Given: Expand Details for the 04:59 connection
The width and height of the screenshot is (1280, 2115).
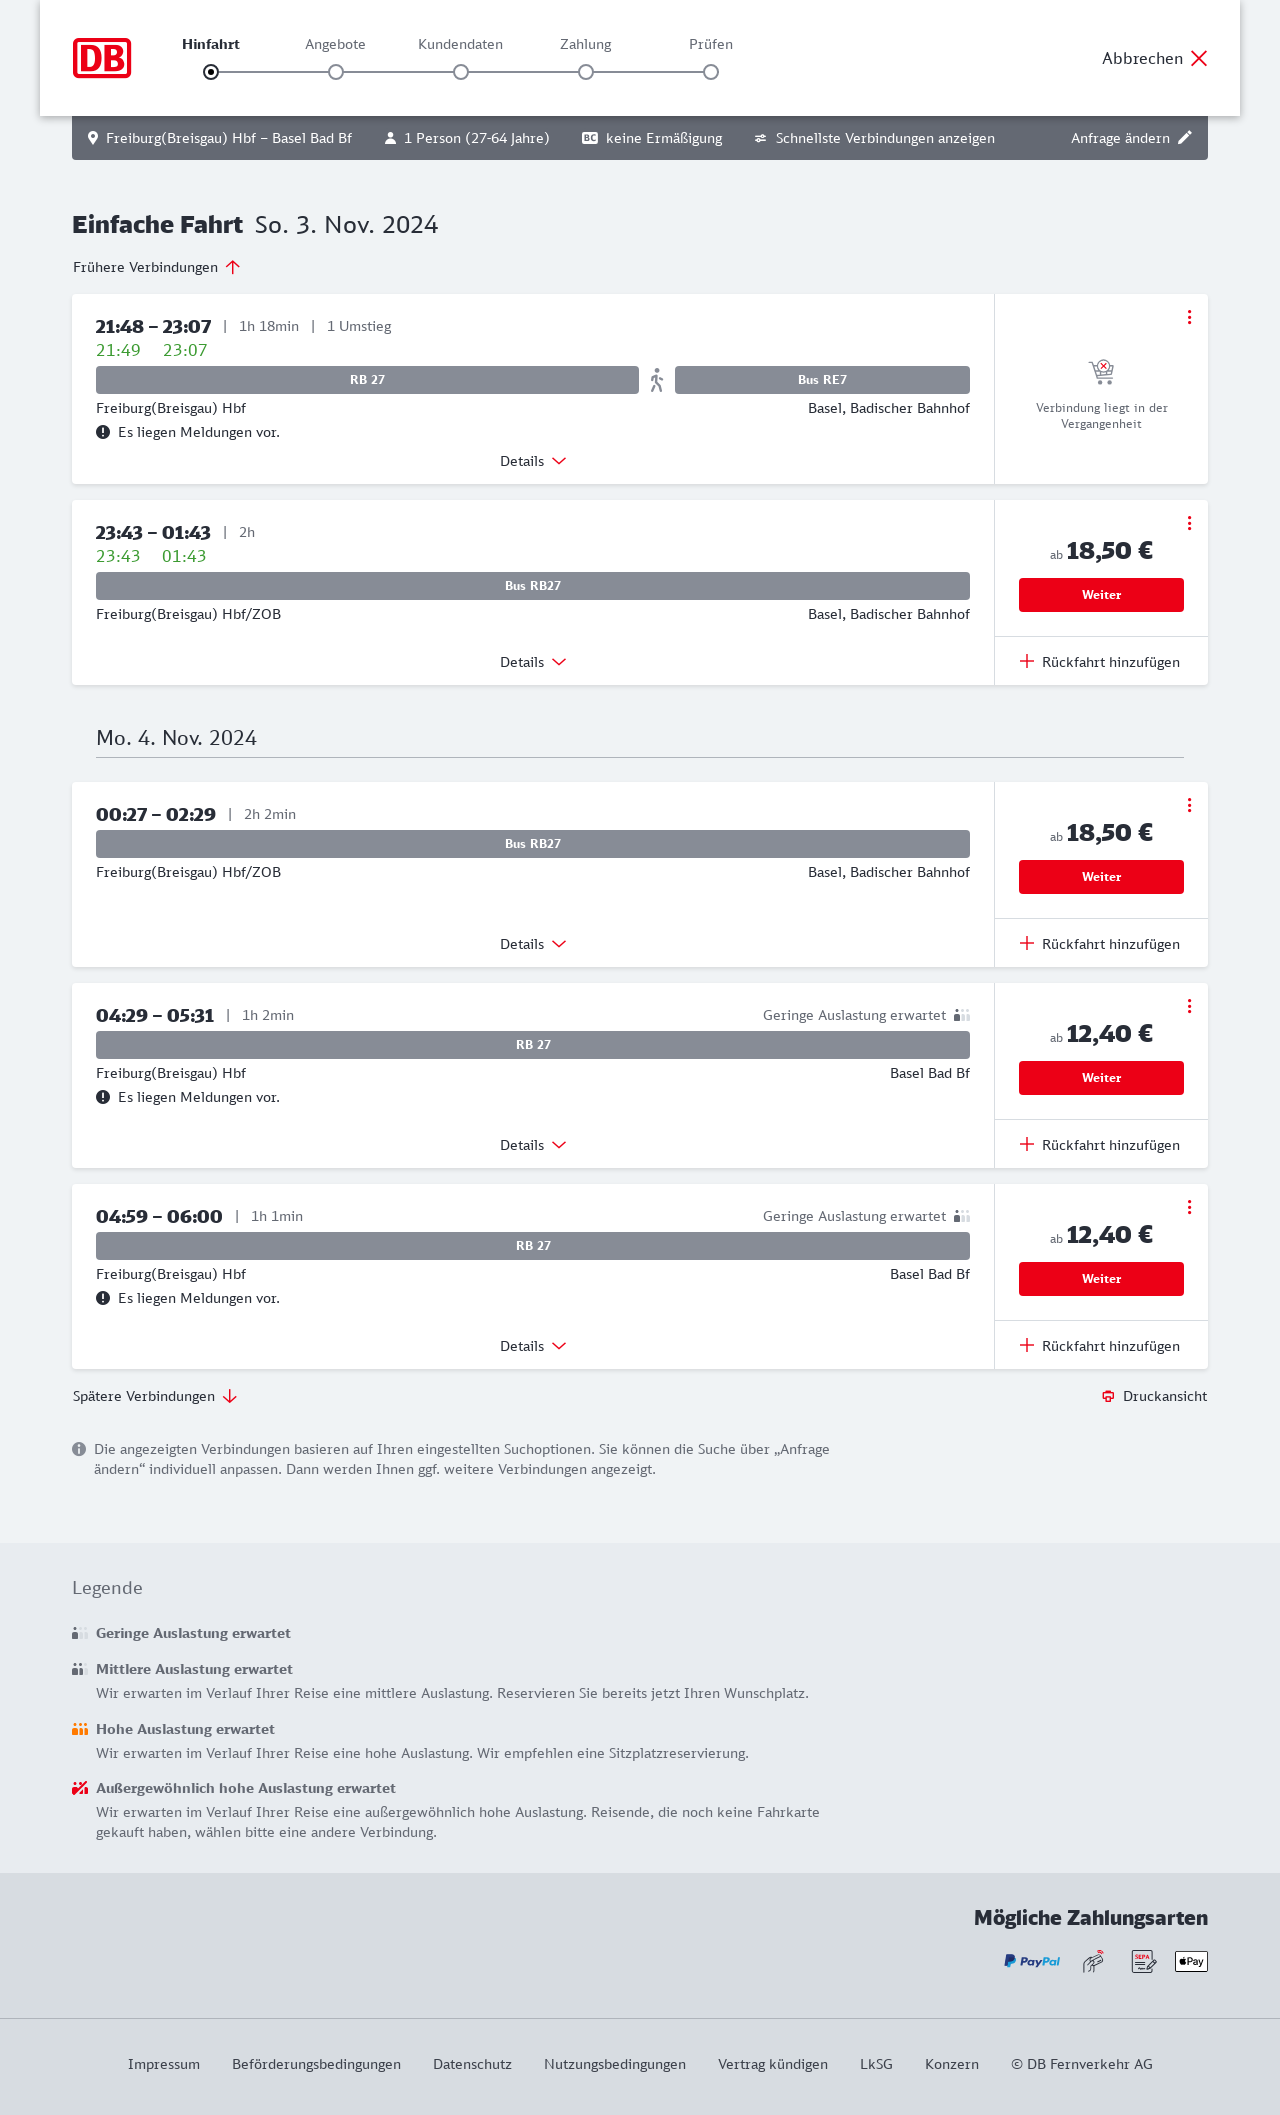Looking at the screenshot, I should click(533, 1346).
